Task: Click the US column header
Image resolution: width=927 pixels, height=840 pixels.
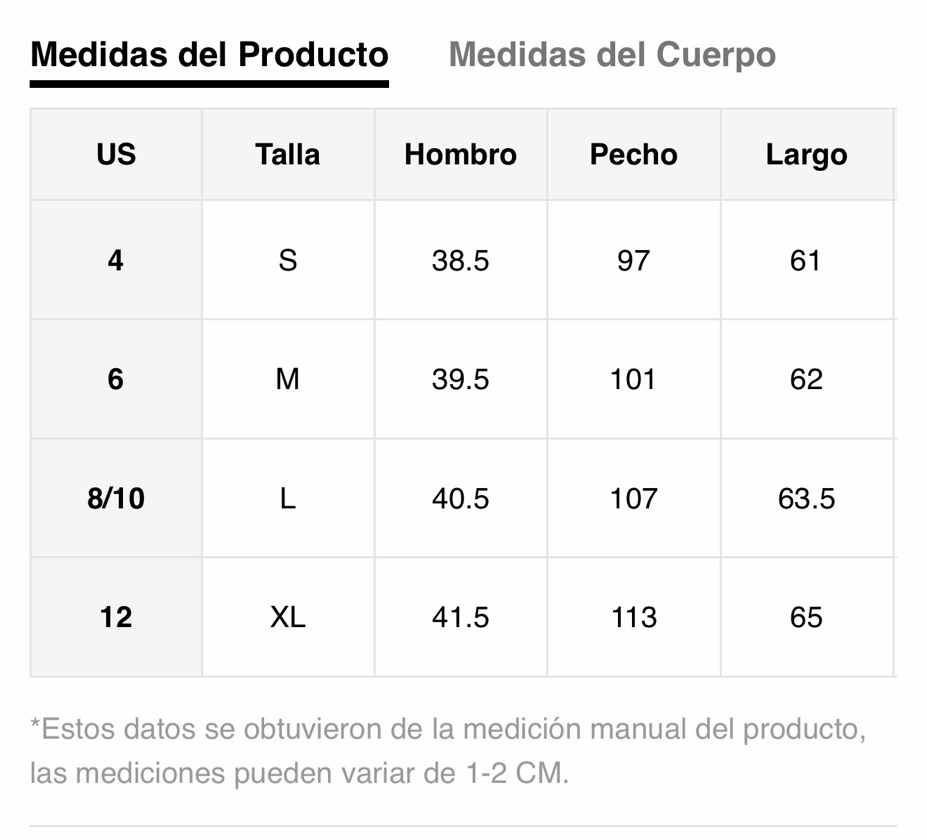Action: [x=116, y=154]
